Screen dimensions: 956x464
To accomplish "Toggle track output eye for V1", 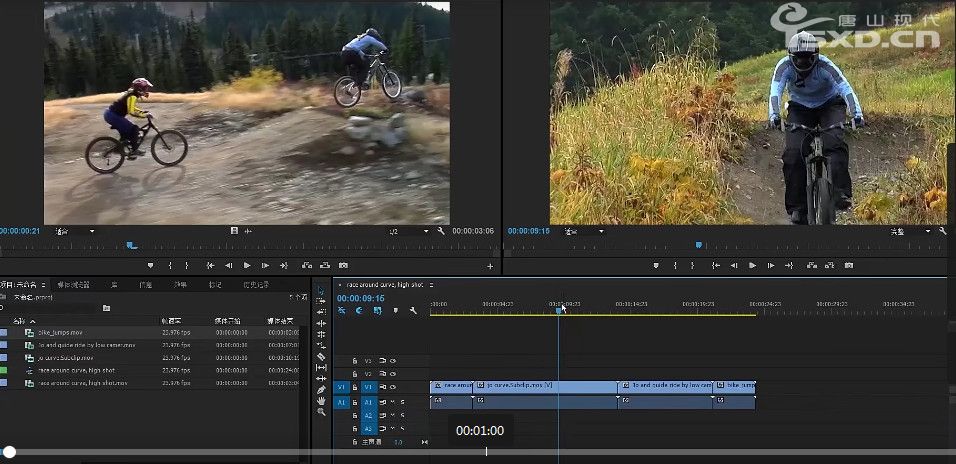I will [393, 387].
